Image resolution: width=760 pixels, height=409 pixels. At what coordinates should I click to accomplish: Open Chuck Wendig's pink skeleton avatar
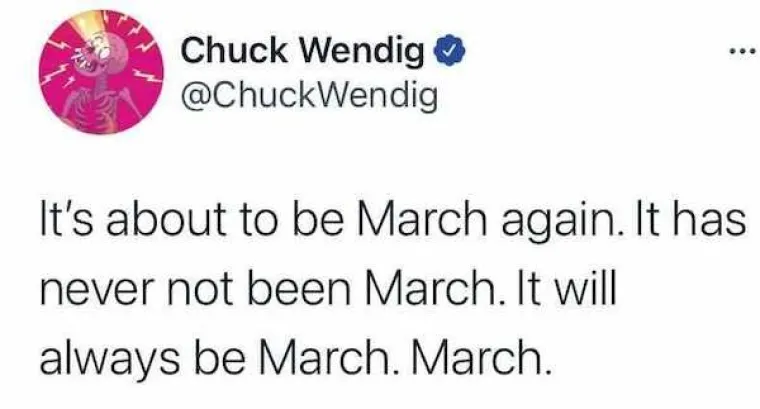(101, 73)
